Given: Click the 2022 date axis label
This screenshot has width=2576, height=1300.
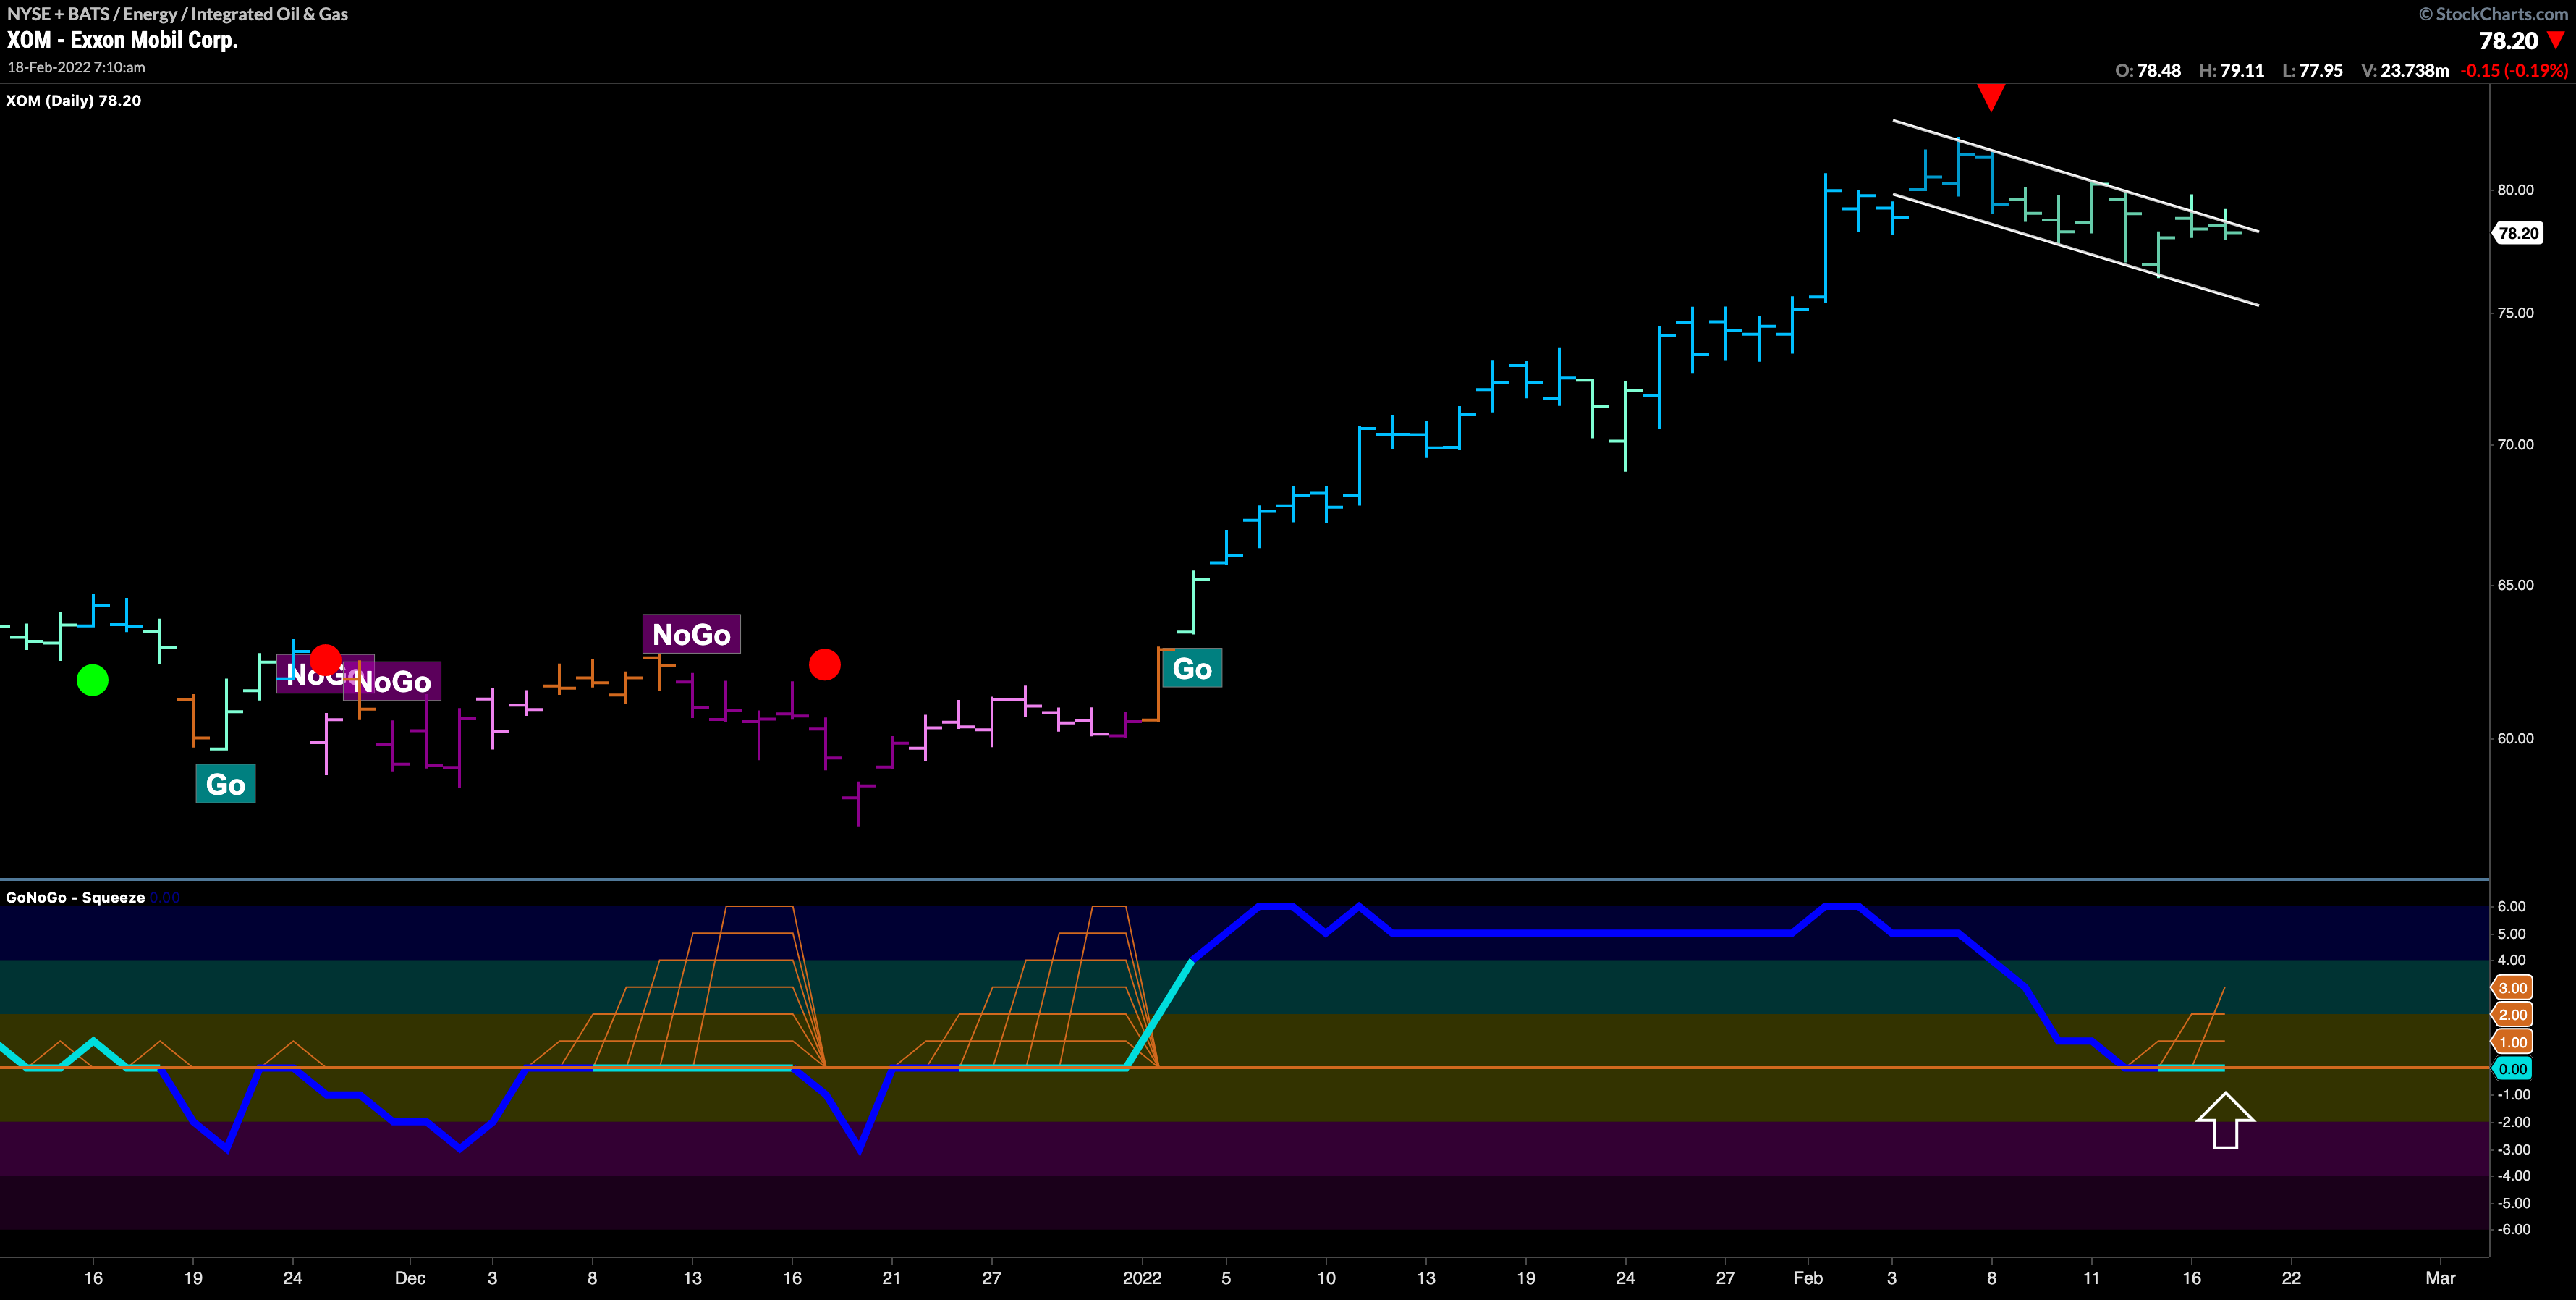Looking at the screenshot, I should tap(1142, 1278).
